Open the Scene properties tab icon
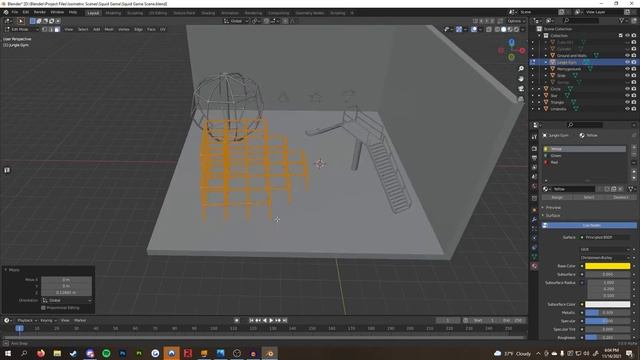 tap(534, 177)
